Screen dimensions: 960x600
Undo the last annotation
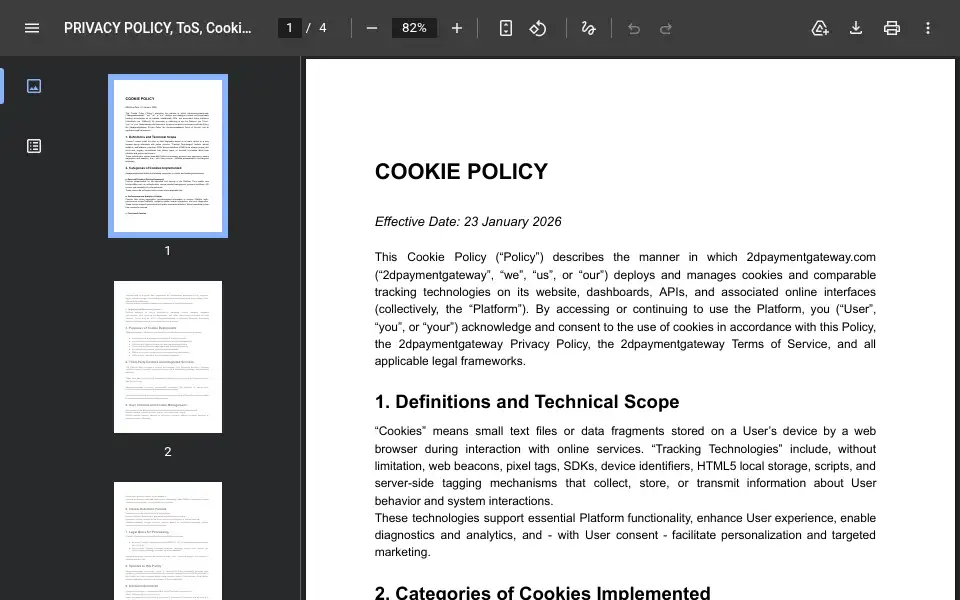634,28
